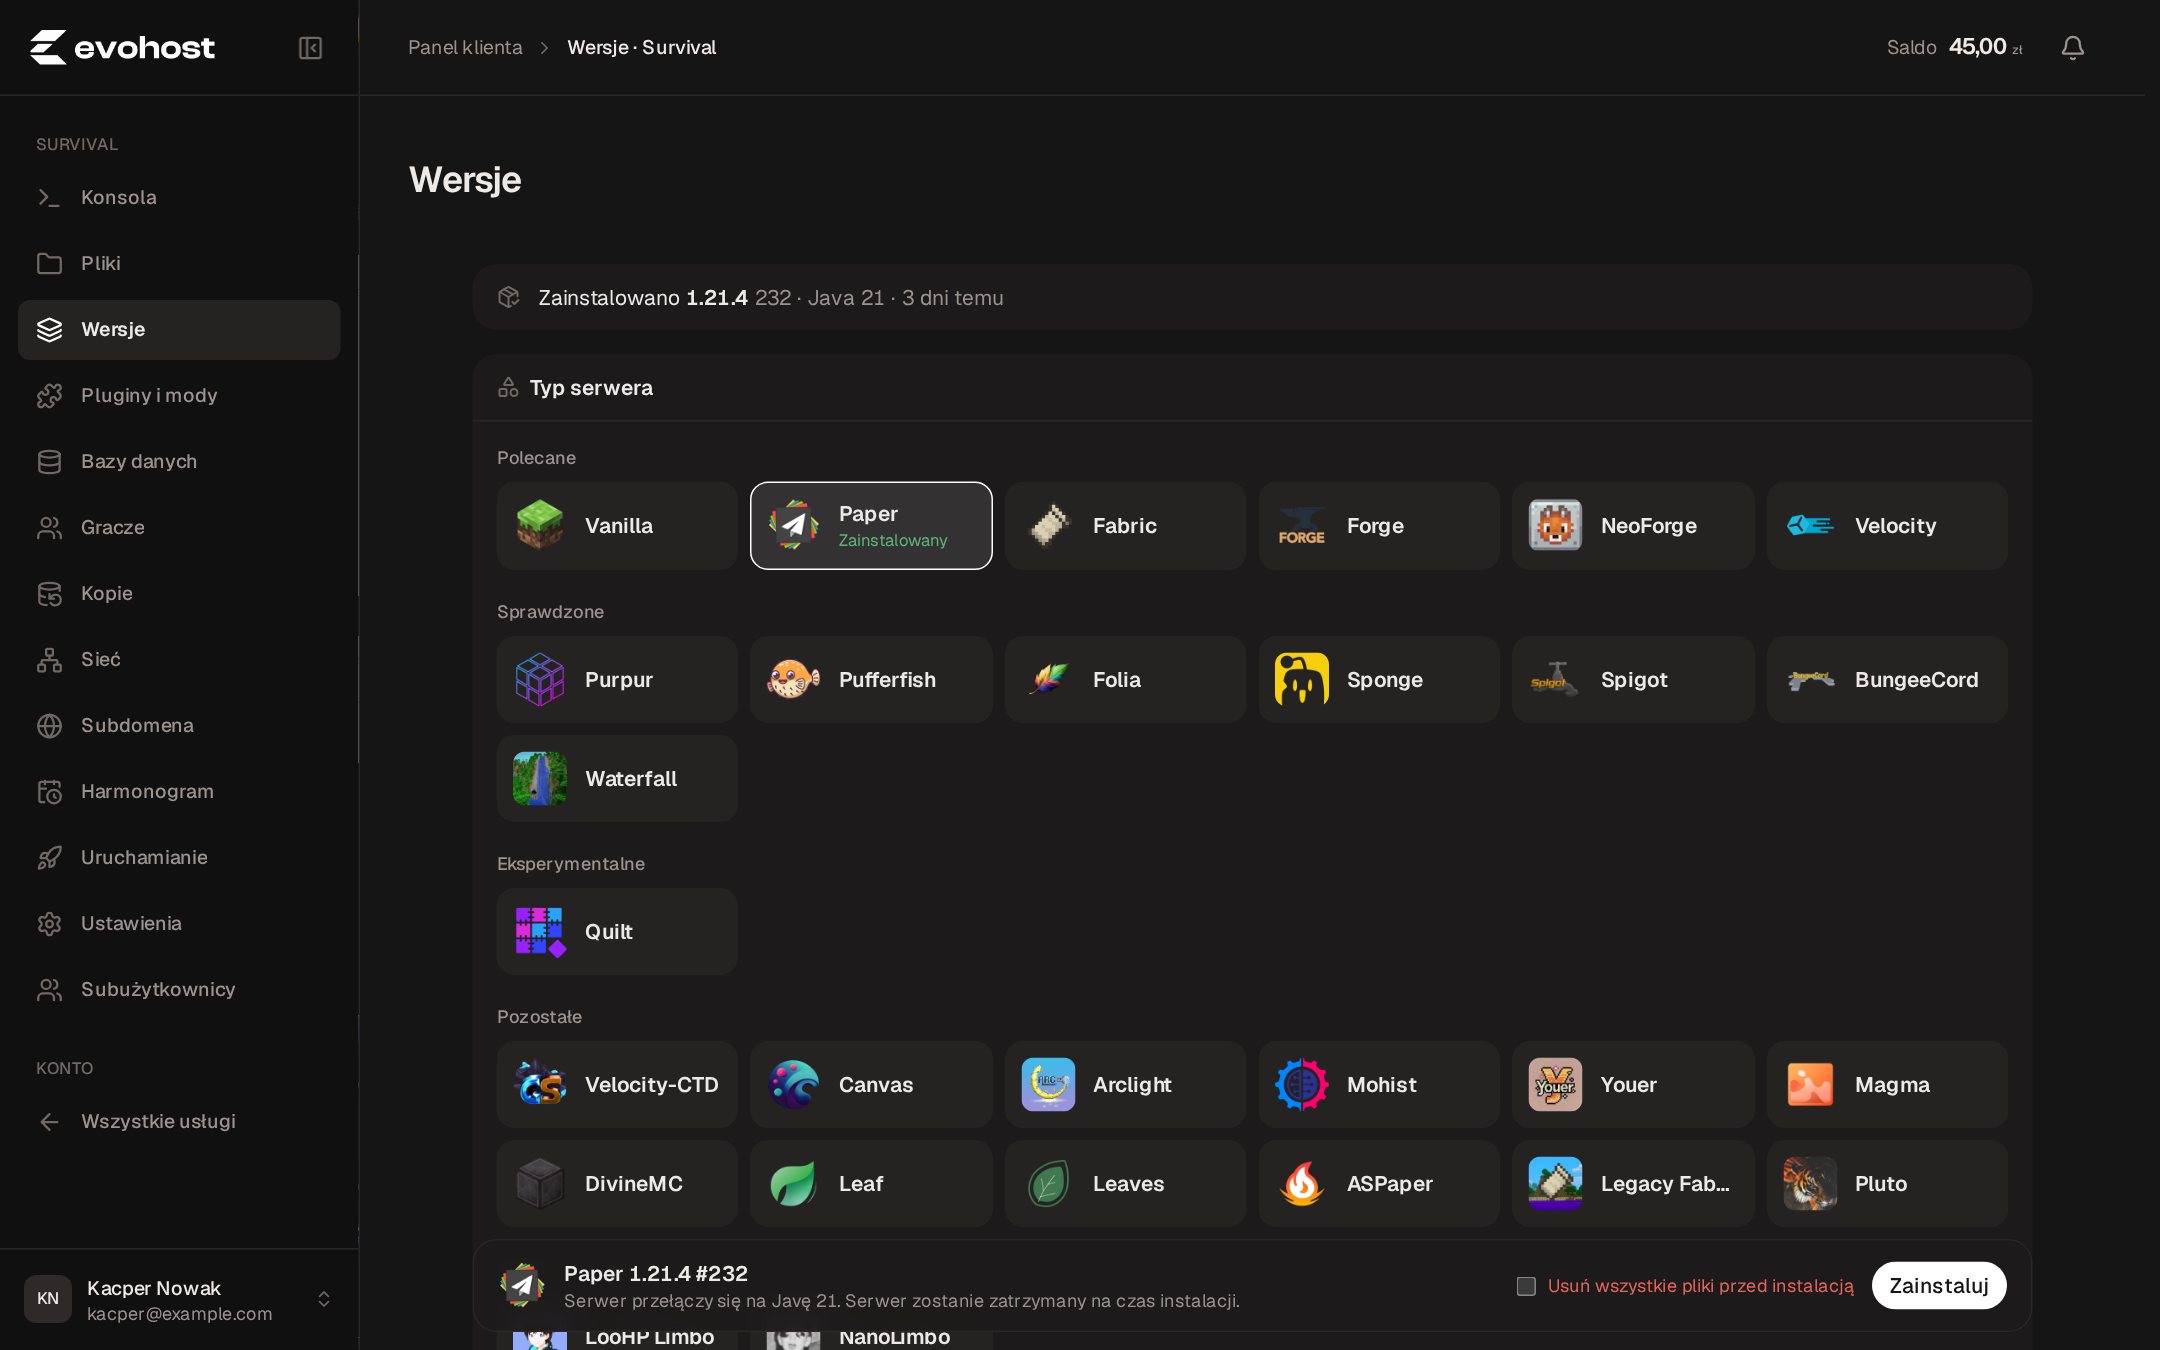Pick the Legacy Fab... server card
The image size is (2160, 1350).
click(1633, 1184)
